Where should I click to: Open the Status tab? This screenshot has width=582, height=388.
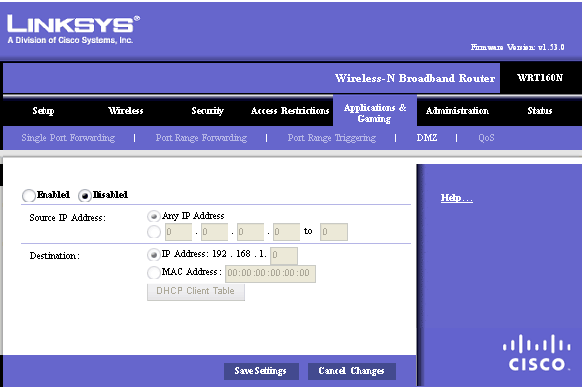540,111
